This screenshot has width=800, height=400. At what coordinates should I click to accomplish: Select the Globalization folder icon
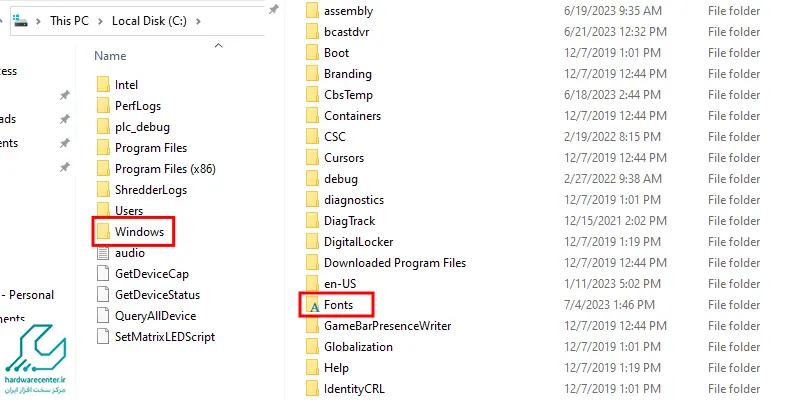pos(313,347)
